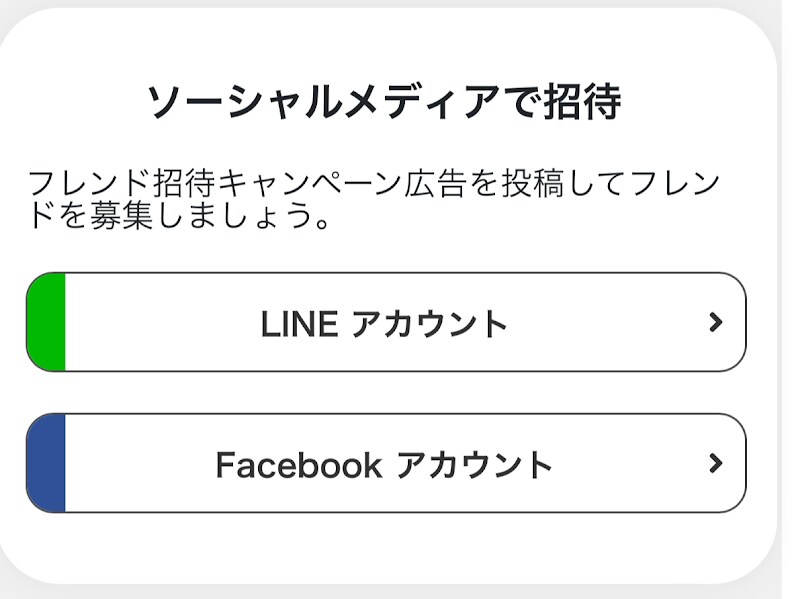Tap the chevron arrow on the LINE row
Screen dimensions: 792x599
click(x=714, y=322)
